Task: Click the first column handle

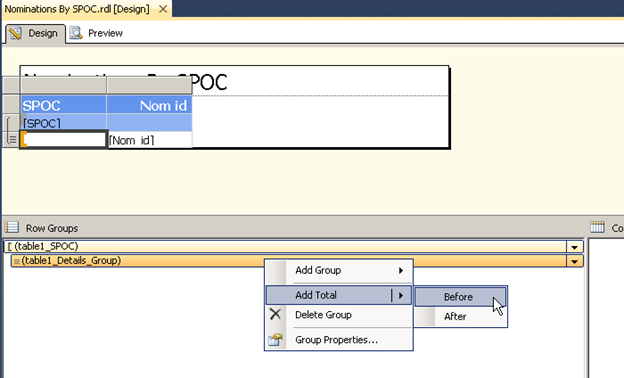Action: click(64, 86)
